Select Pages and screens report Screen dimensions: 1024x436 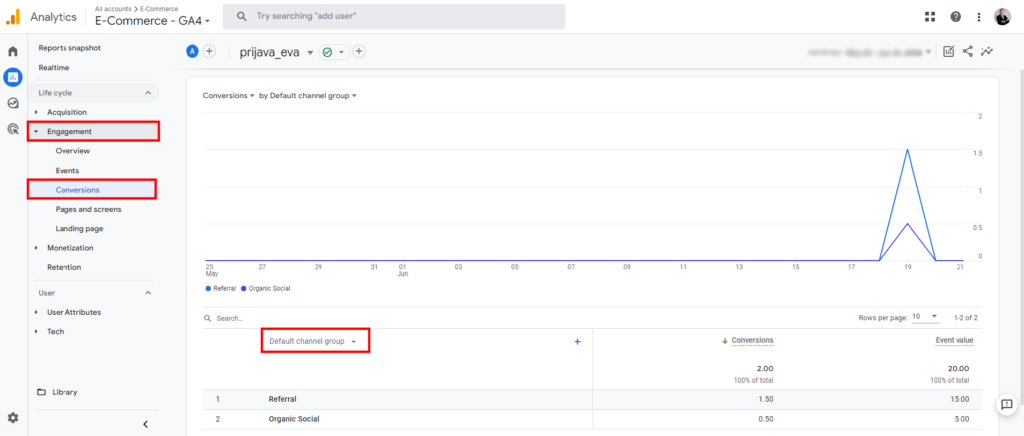pos(88,209)
